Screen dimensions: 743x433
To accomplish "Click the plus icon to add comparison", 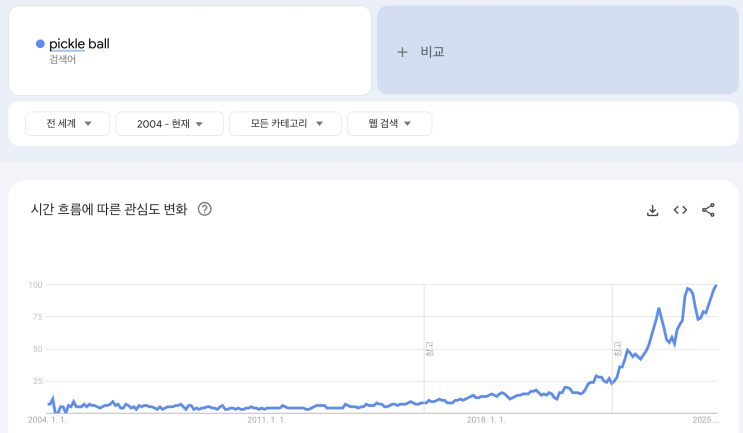I will (402, 52).
